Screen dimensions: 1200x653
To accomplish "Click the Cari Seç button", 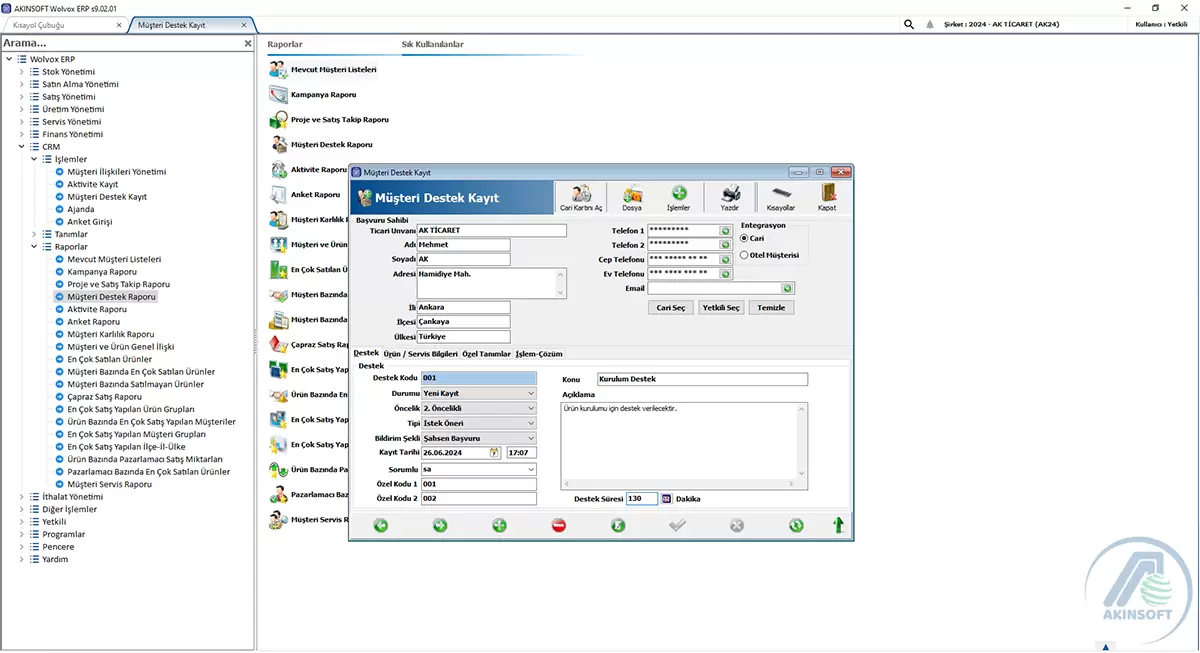I will [x=671, y=307].
